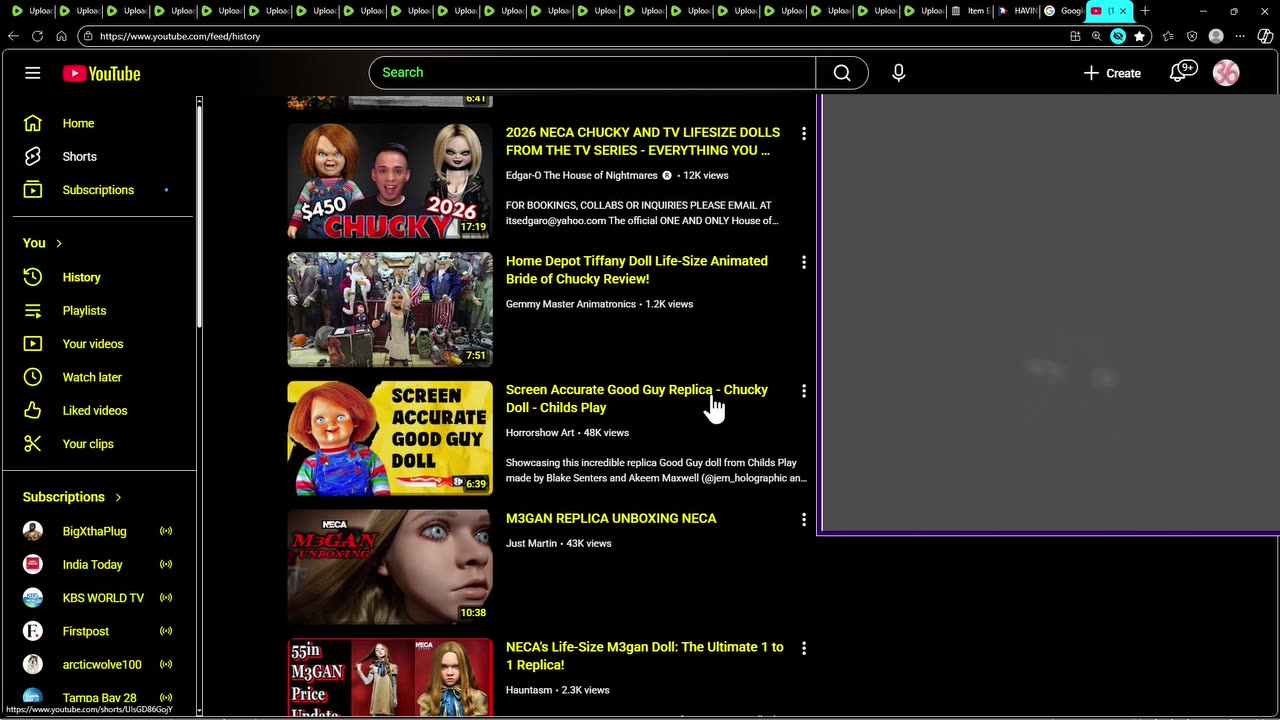The width and height of the screenshot is (1280, 720).
Task: Open the browser profile icon
Action: coord(1216,36)
